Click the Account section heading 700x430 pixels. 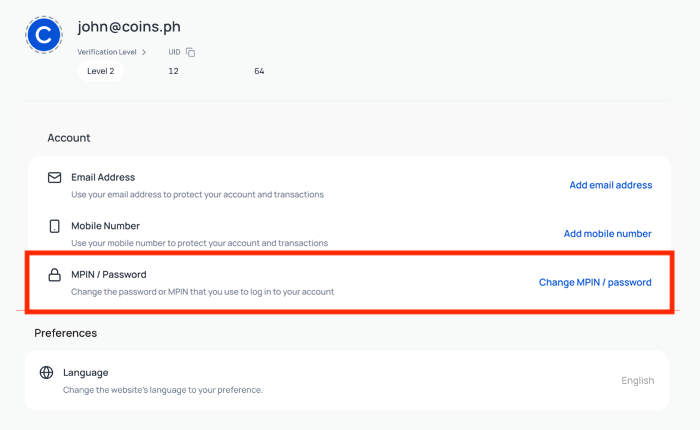pos(69,138)
